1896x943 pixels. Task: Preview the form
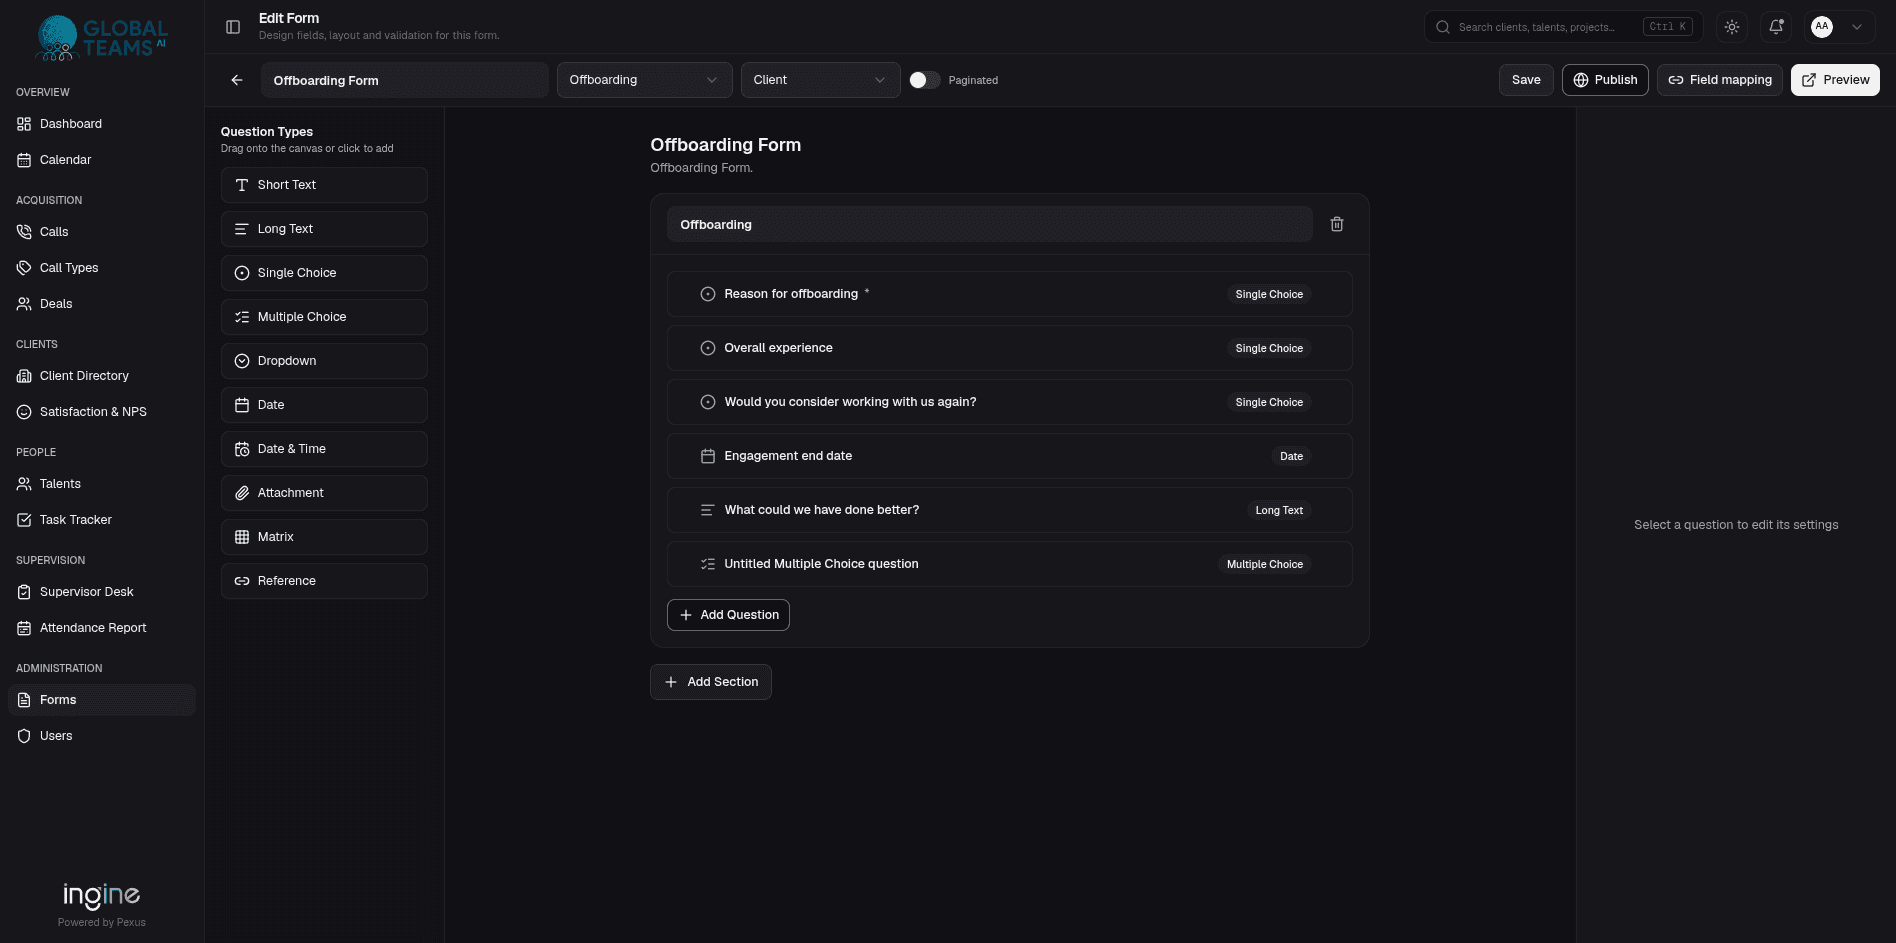tap(1835, 80)
